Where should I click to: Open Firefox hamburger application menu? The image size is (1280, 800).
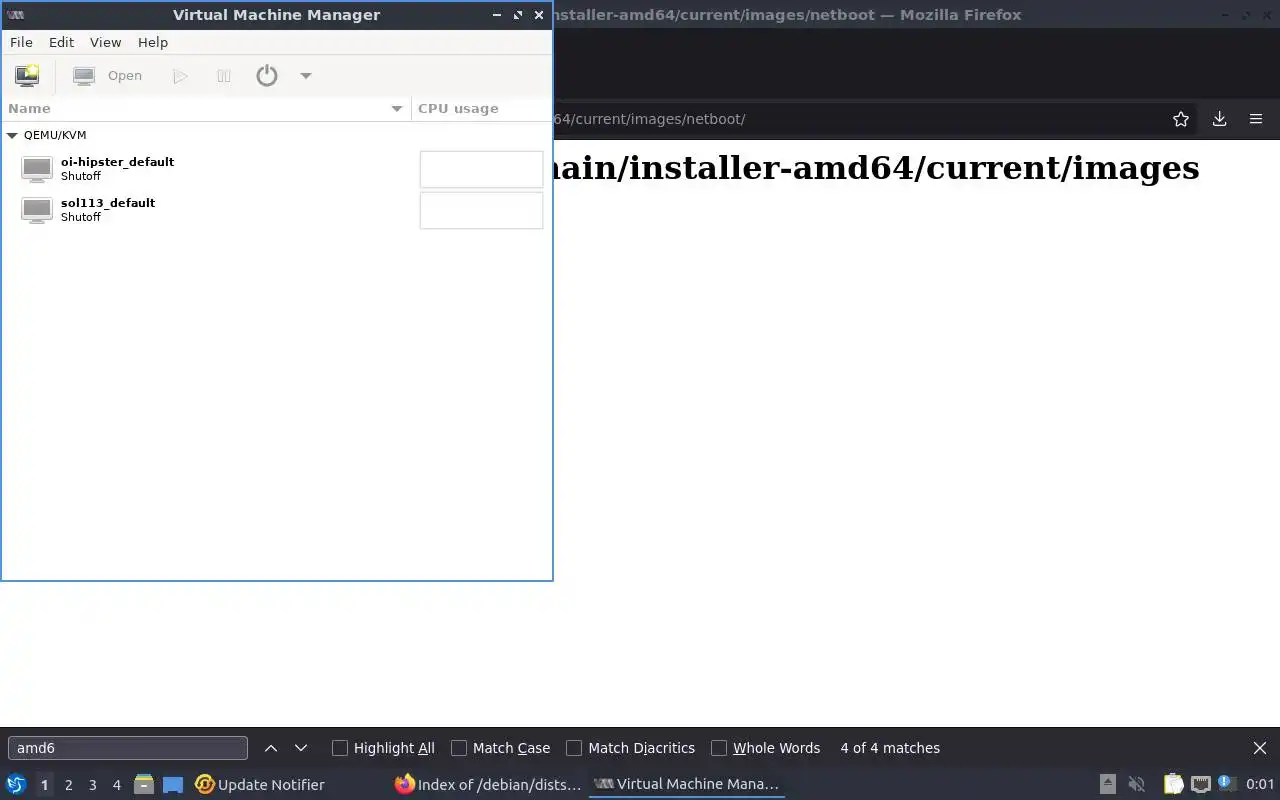(x=1256, y=119)
